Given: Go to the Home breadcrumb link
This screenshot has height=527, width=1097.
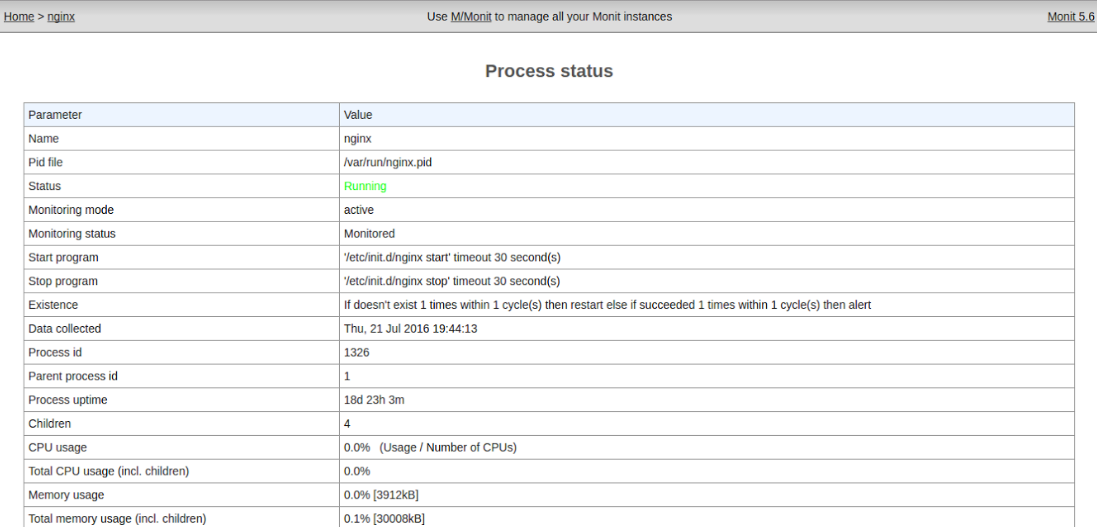Looking at the screenshot, I should point(19,17).
